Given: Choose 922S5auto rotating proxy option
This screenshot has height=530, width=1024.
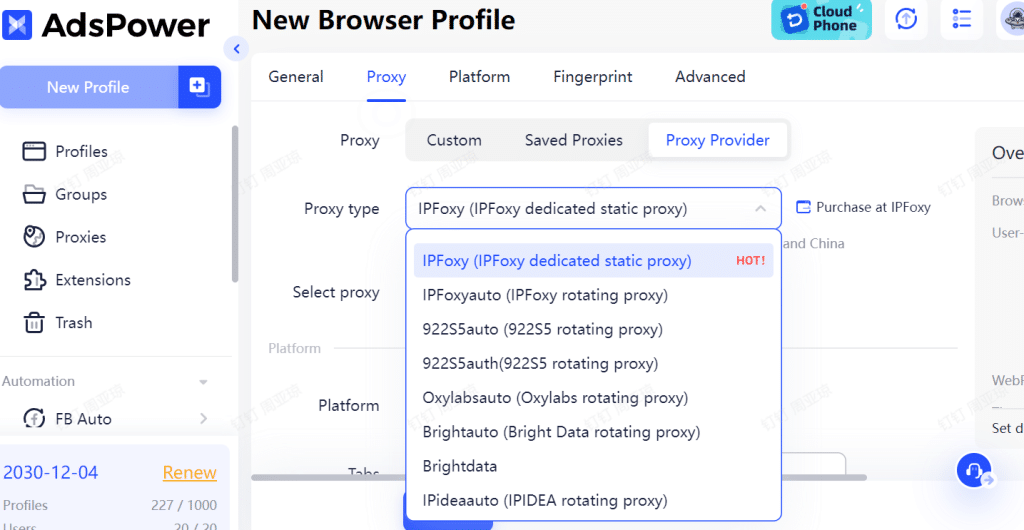Looking at the screenshot, I should [593, 330].
